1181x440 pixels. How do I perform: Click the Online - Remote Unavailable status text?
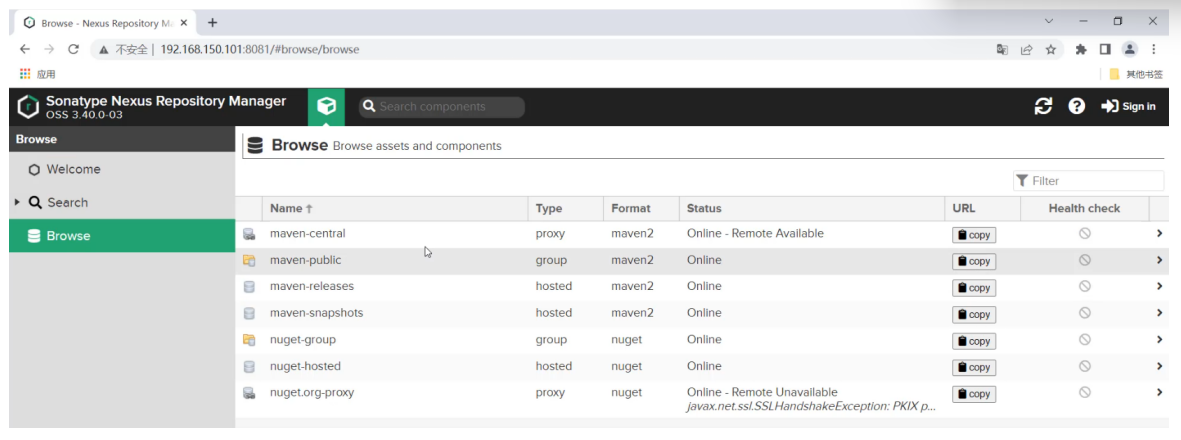[762, 393]
